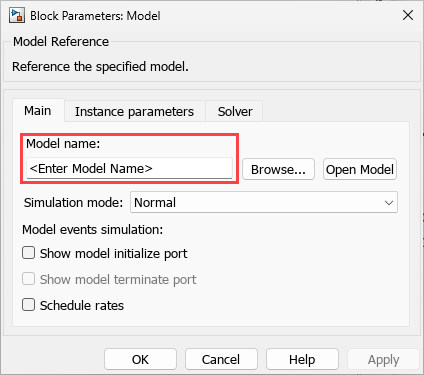Viewport: 424px width, 375px height.
Task: Switch to the Main tab
Action: pyautogui.click(x=38, y=111)
